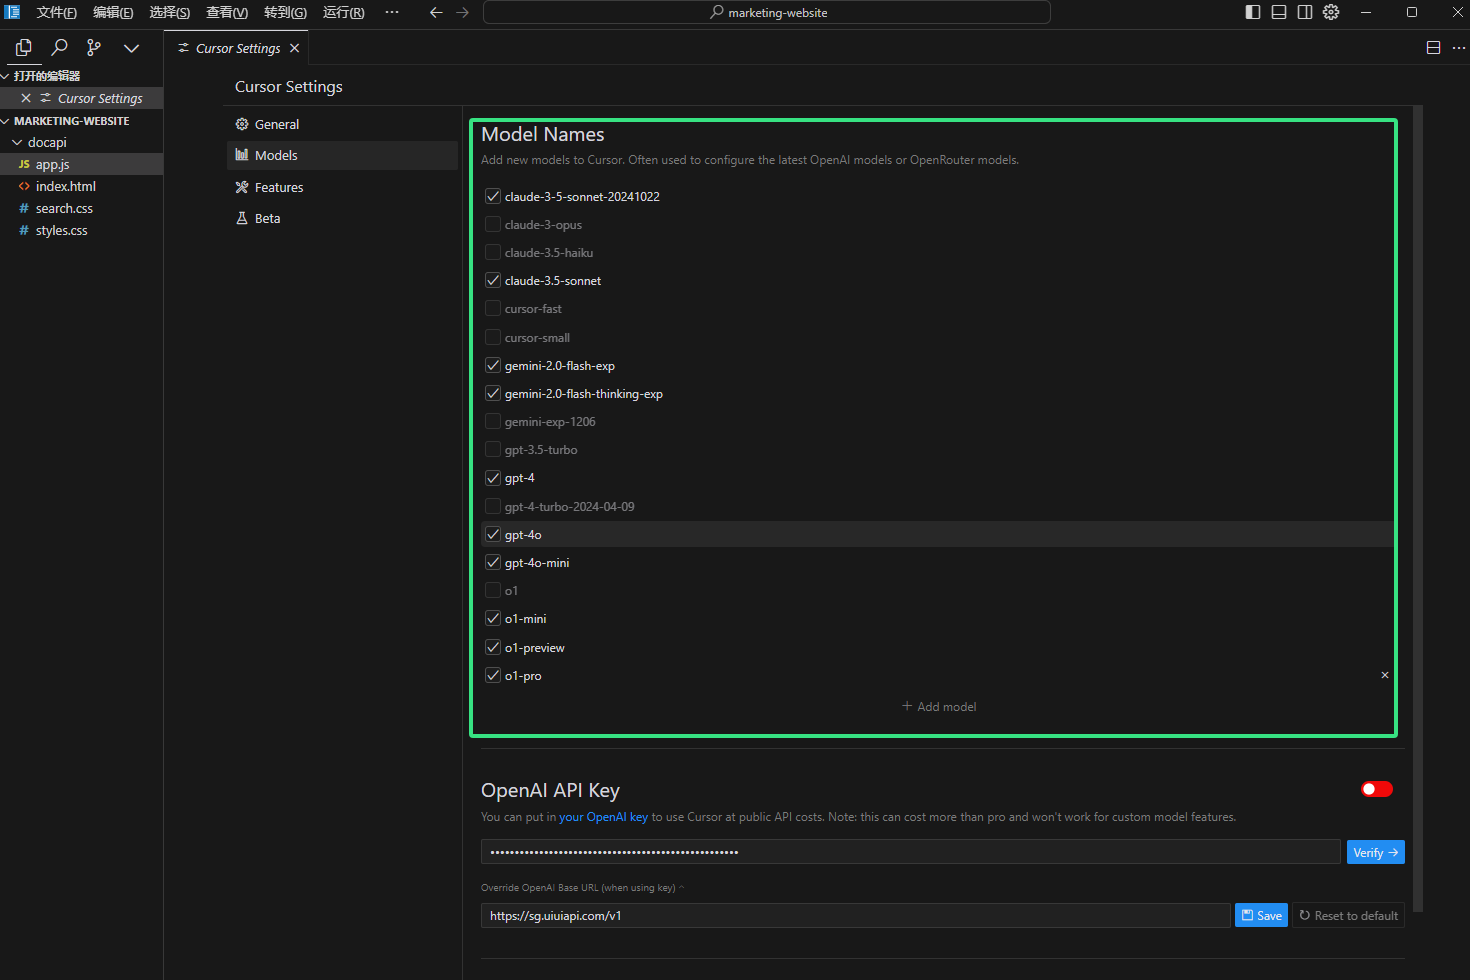The height and width of the screenshot is (980, 1470).
Task: Click the OpenAI API key input field
Action: pos(911,852)
